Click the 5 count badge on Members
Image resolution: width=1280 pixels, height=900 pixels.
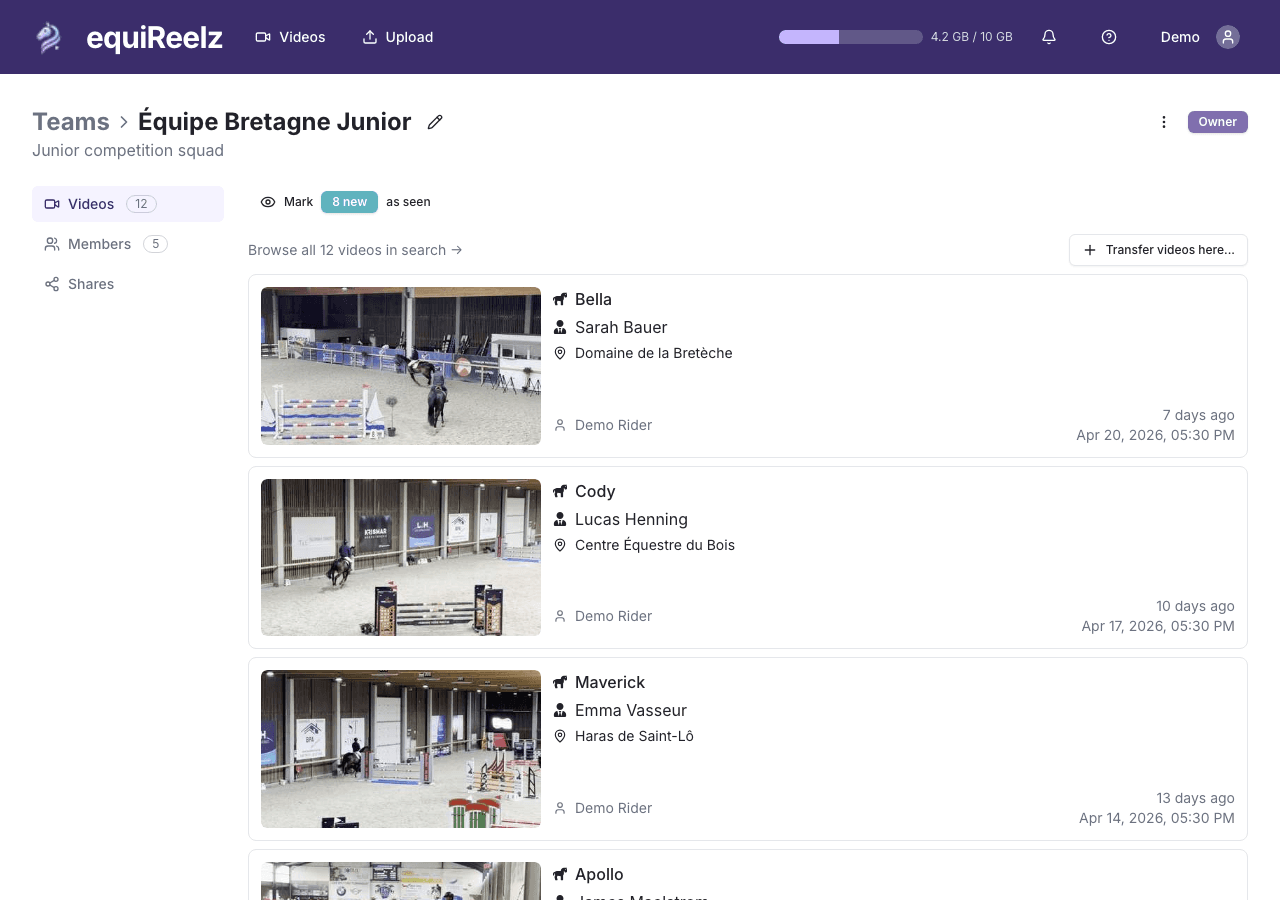[155, 244]
